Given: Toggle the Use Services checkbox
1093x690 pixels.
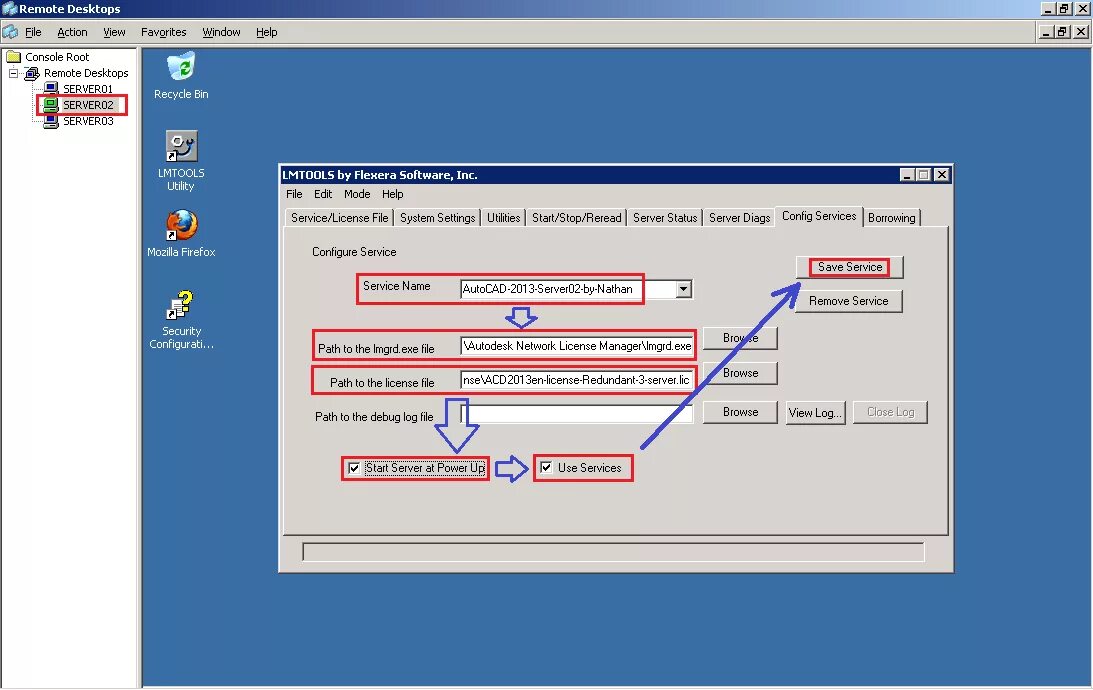Looking at the screenshot, I should click(546, 468).
